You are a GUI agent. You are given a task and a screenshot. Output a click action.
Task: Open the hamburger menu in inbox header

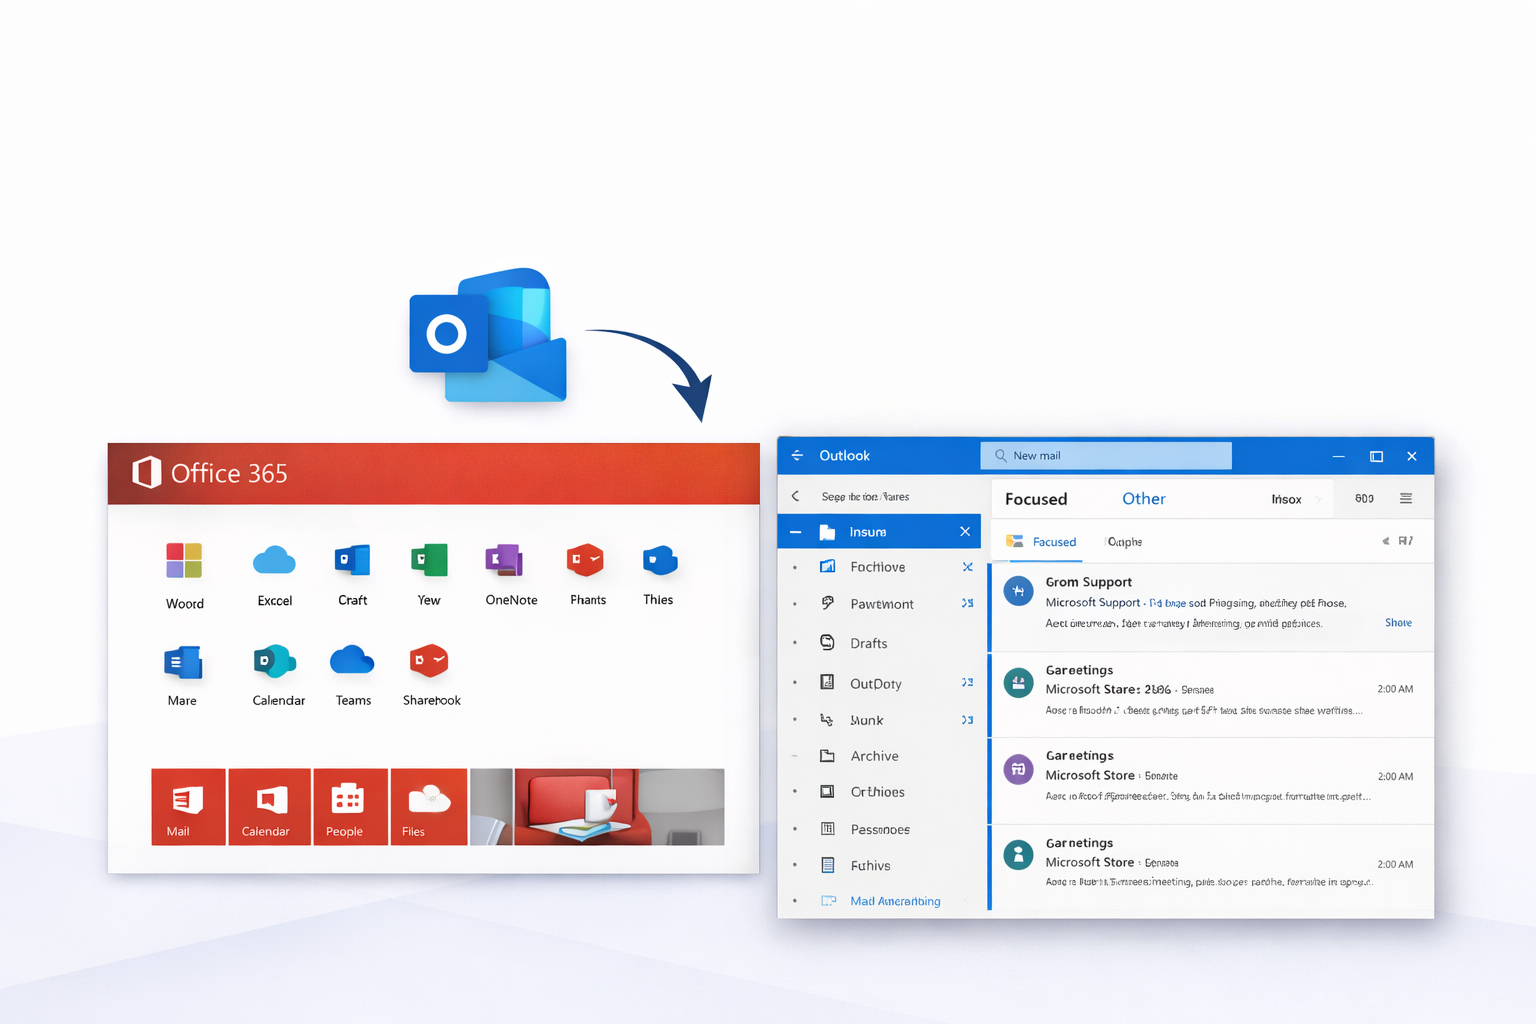pyautogui.click(x=1406, y=498)
